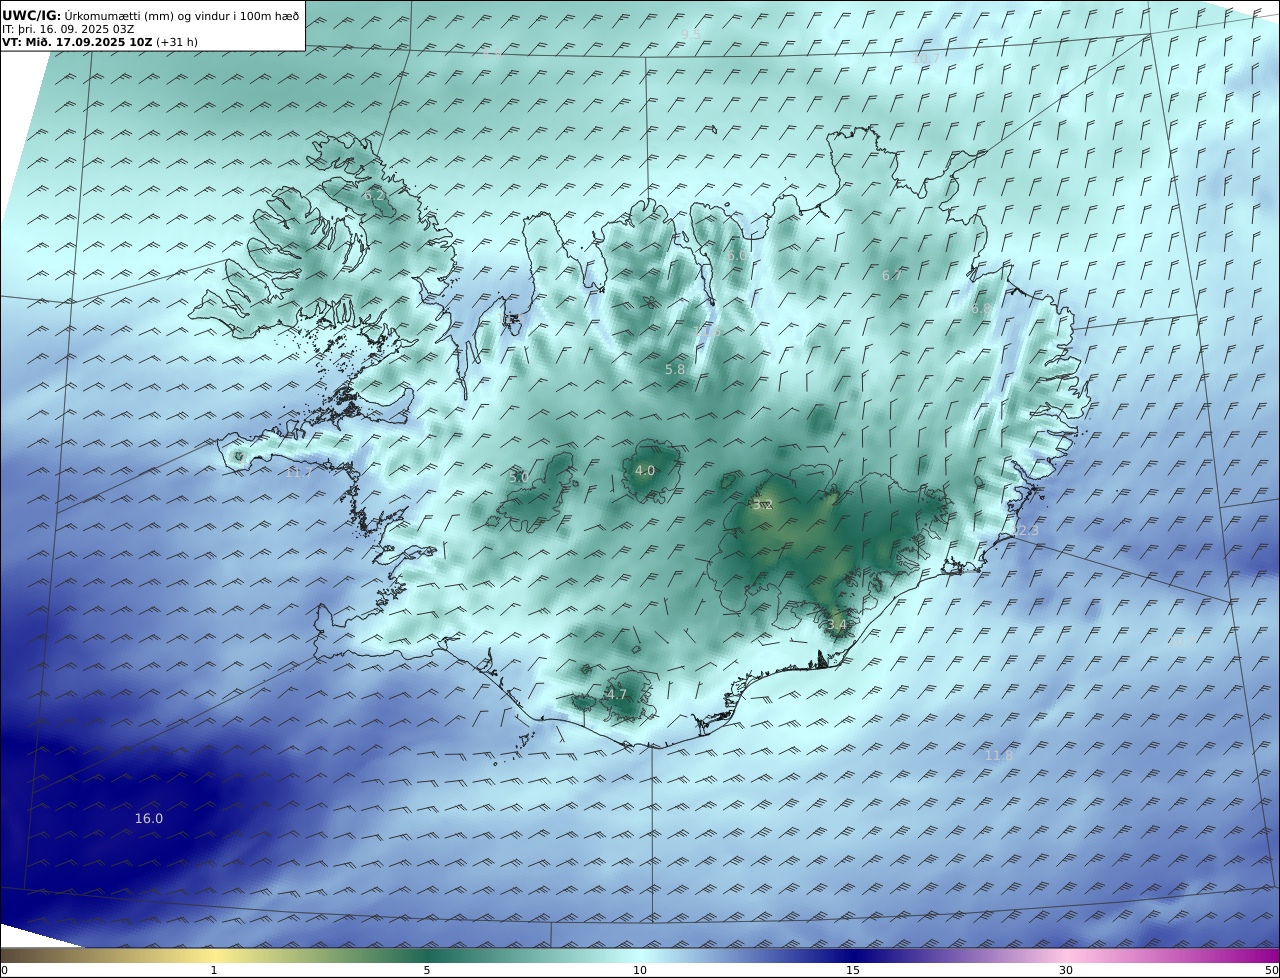The width and height of the screenshot is (1280, 978).
Task: Click the 12.3 value on the east coast
Action: coord(1024,530)
